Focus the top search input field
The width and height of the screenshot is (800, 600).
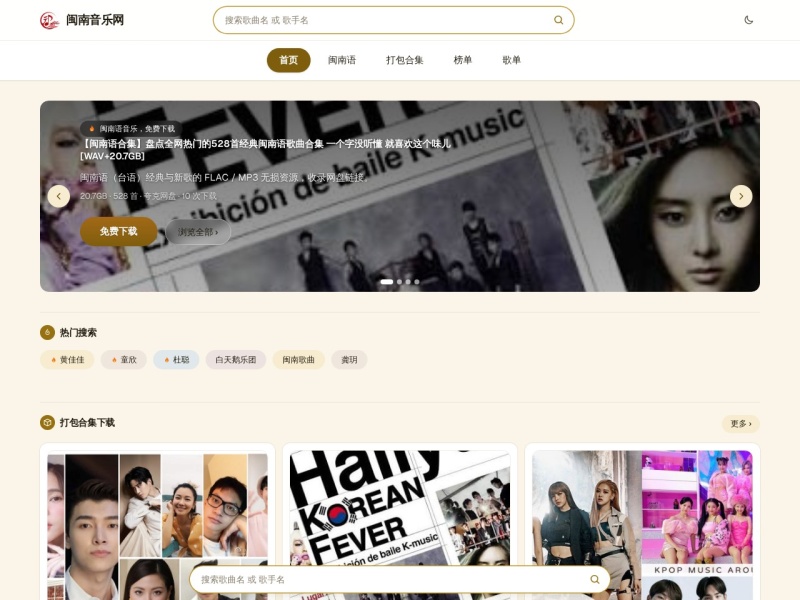[388, 20]
